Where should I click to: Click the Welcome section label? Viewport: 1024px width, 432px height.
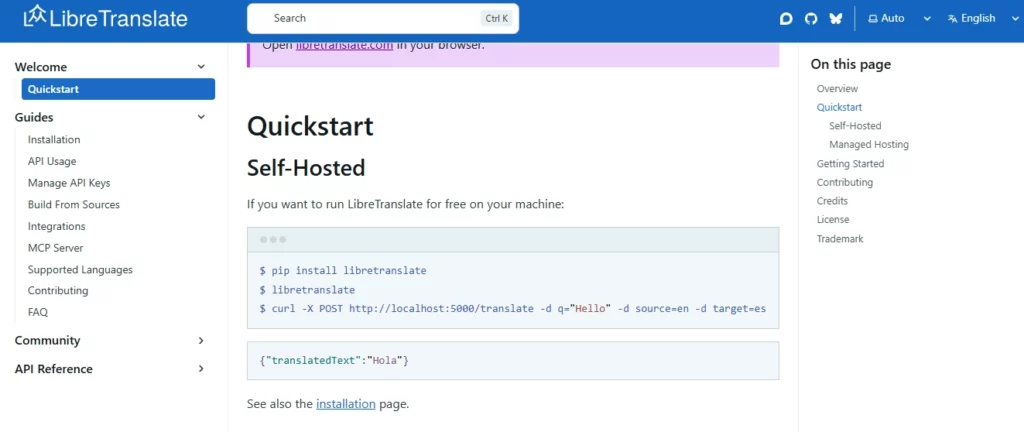[x=40, y=67]
